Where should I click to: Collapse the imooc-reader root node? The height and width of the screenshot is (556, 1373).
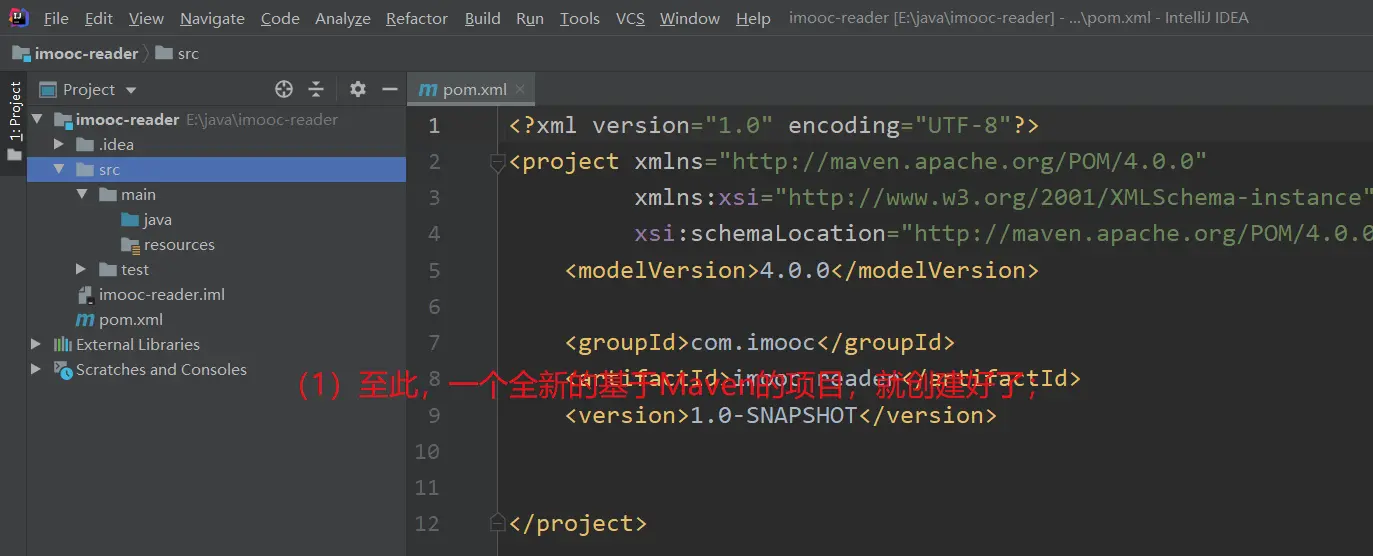(37, 119)
